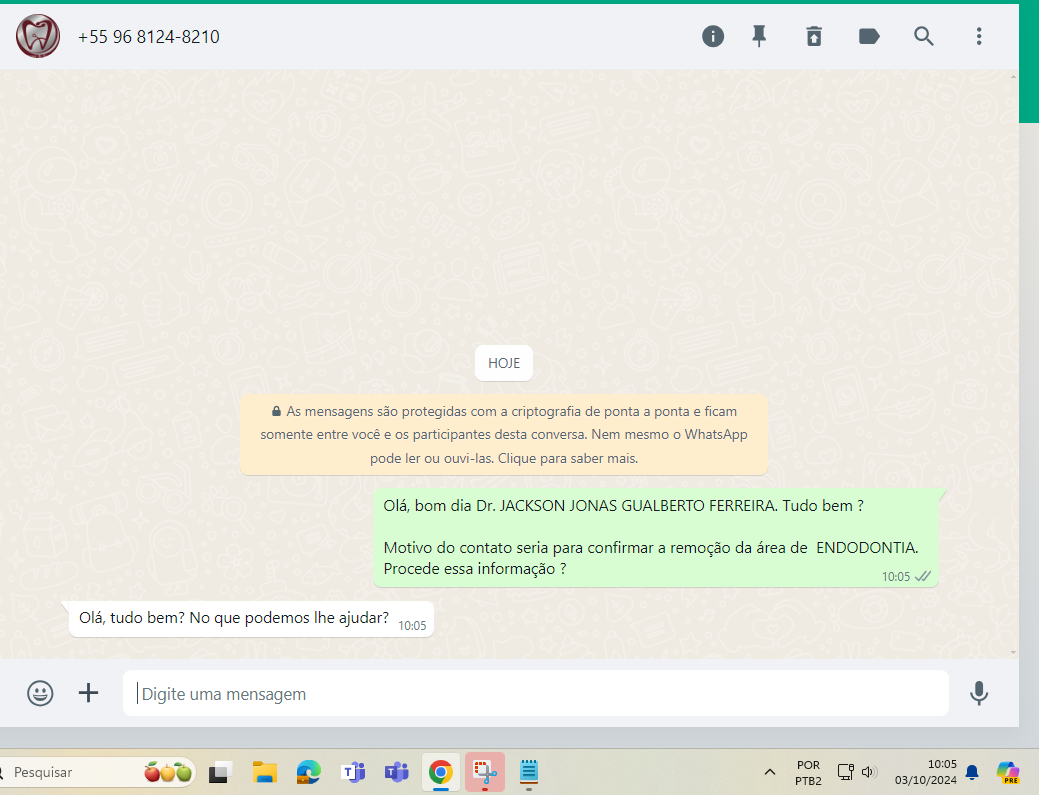Launch Copilot preview from the taskbar

point(1008,772)
